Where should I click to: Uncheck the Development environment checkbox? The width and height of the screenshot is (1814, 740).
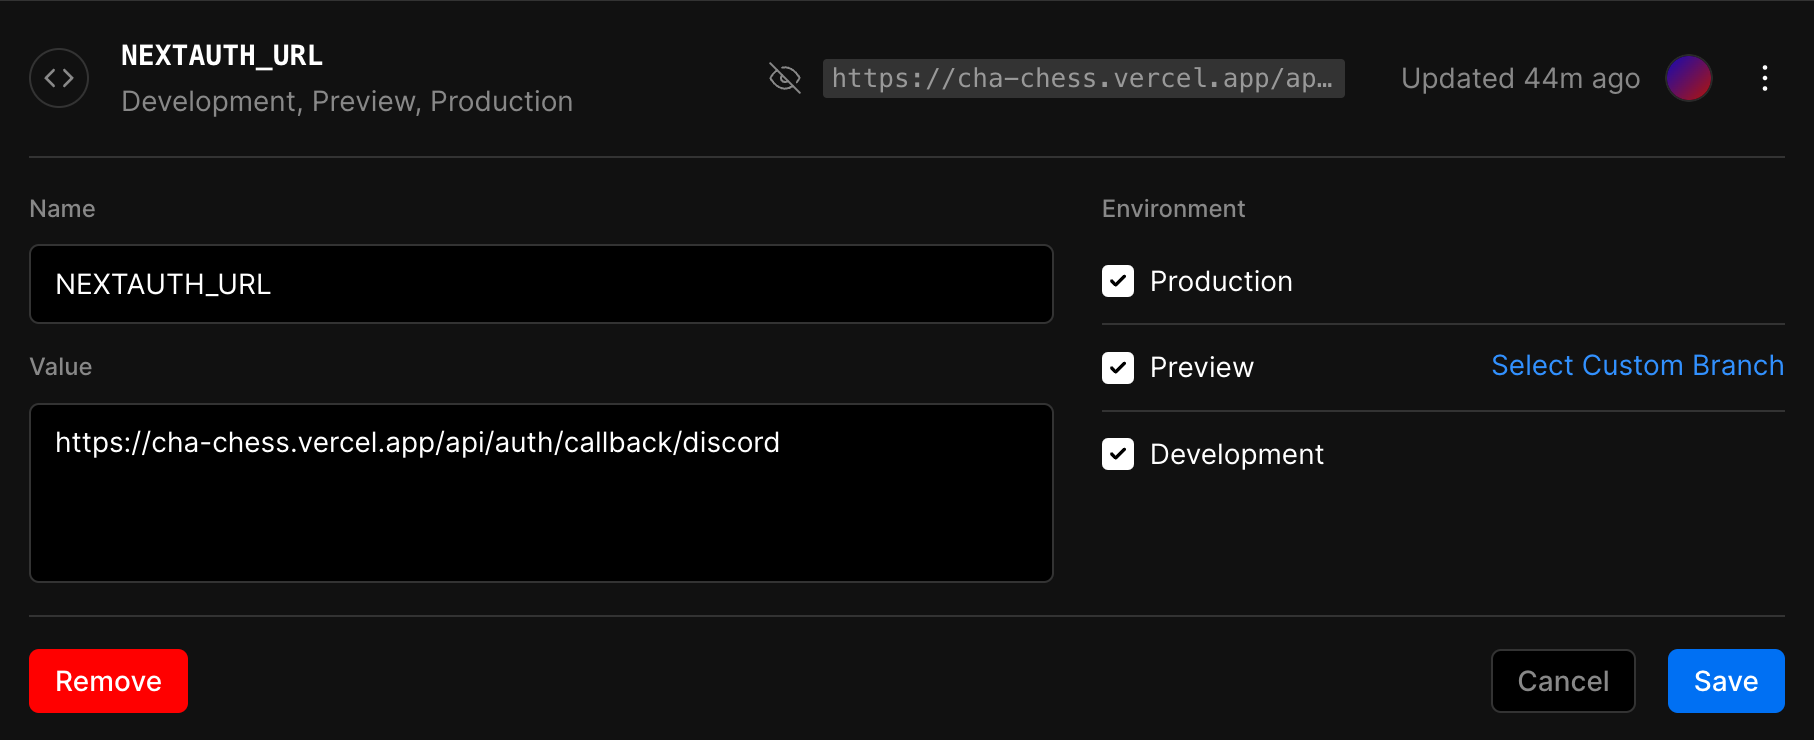pyautogui.click(x=1118, y=454)
